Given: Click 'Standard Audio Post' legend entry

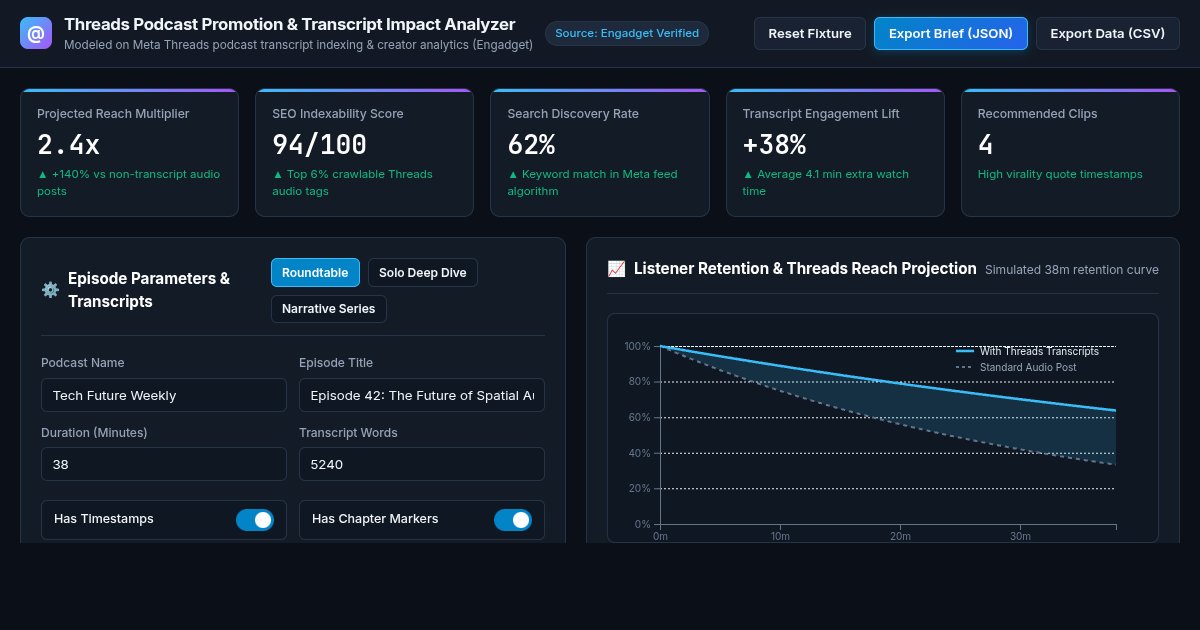Looking at the screenshot, I should [x=1016, y=367].
